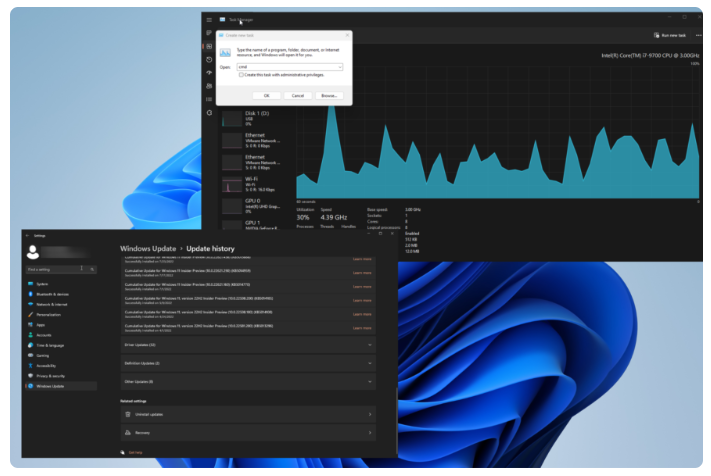Learn more about 10.0.22621.160 cumulative update
Image resolution: width=711 pixels, height=476 pixels.
(x=362, y=287)
